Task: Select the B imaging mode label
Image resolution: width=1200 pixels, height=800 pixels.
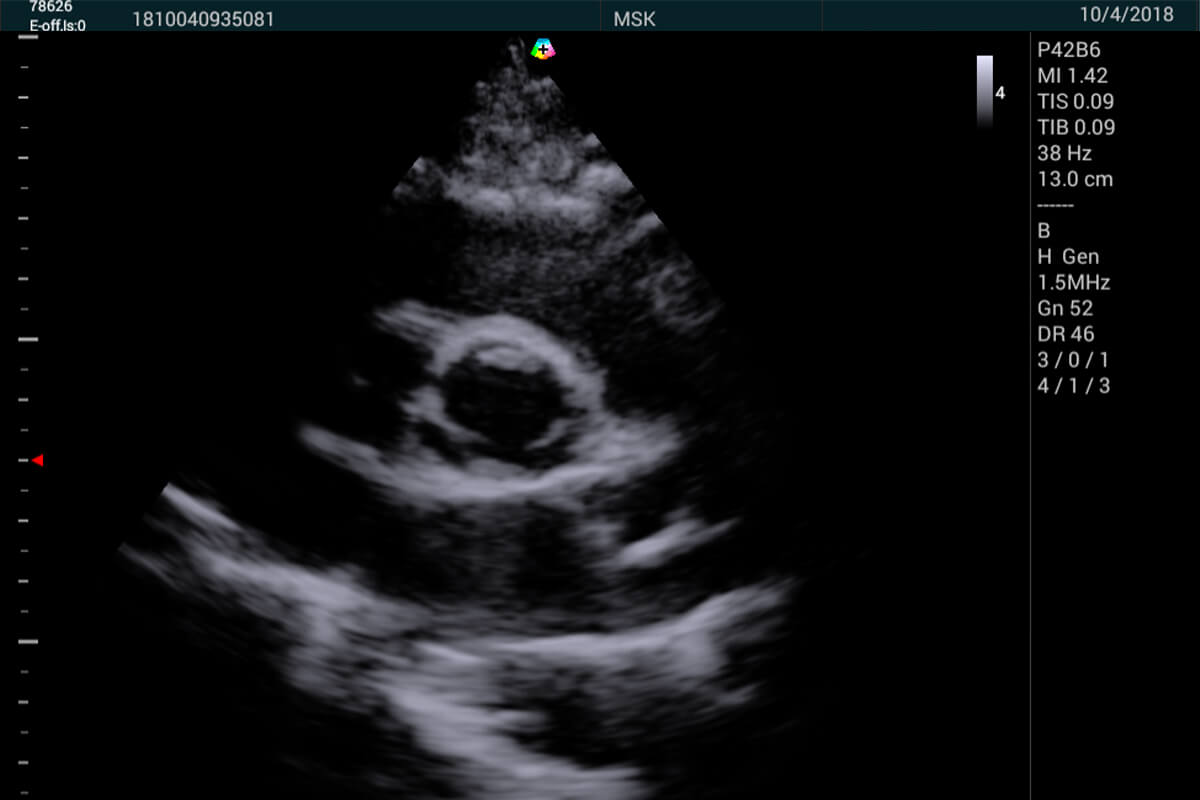Action: pos(1044,230)
